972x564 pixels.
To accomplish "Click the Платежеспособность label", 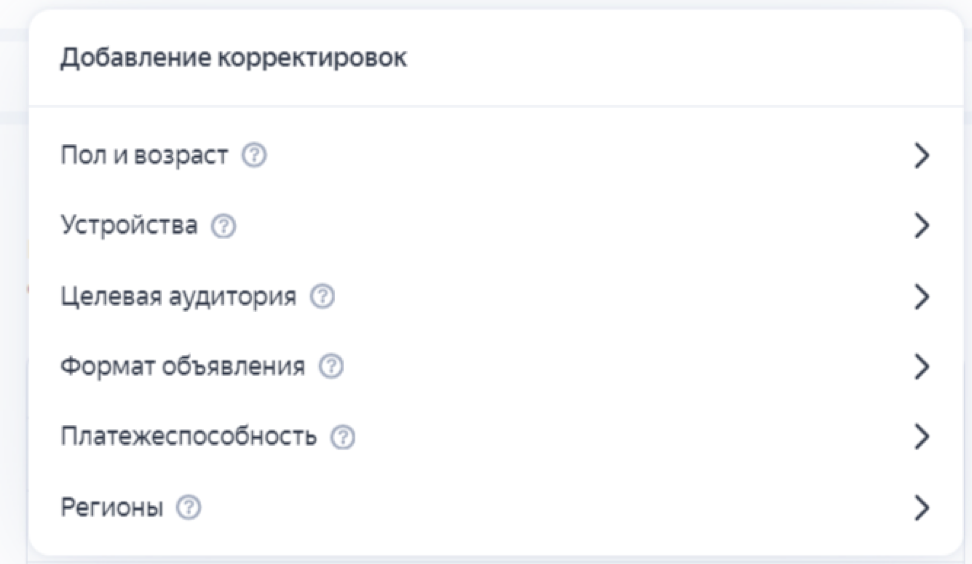I will (x=188, y=437).
